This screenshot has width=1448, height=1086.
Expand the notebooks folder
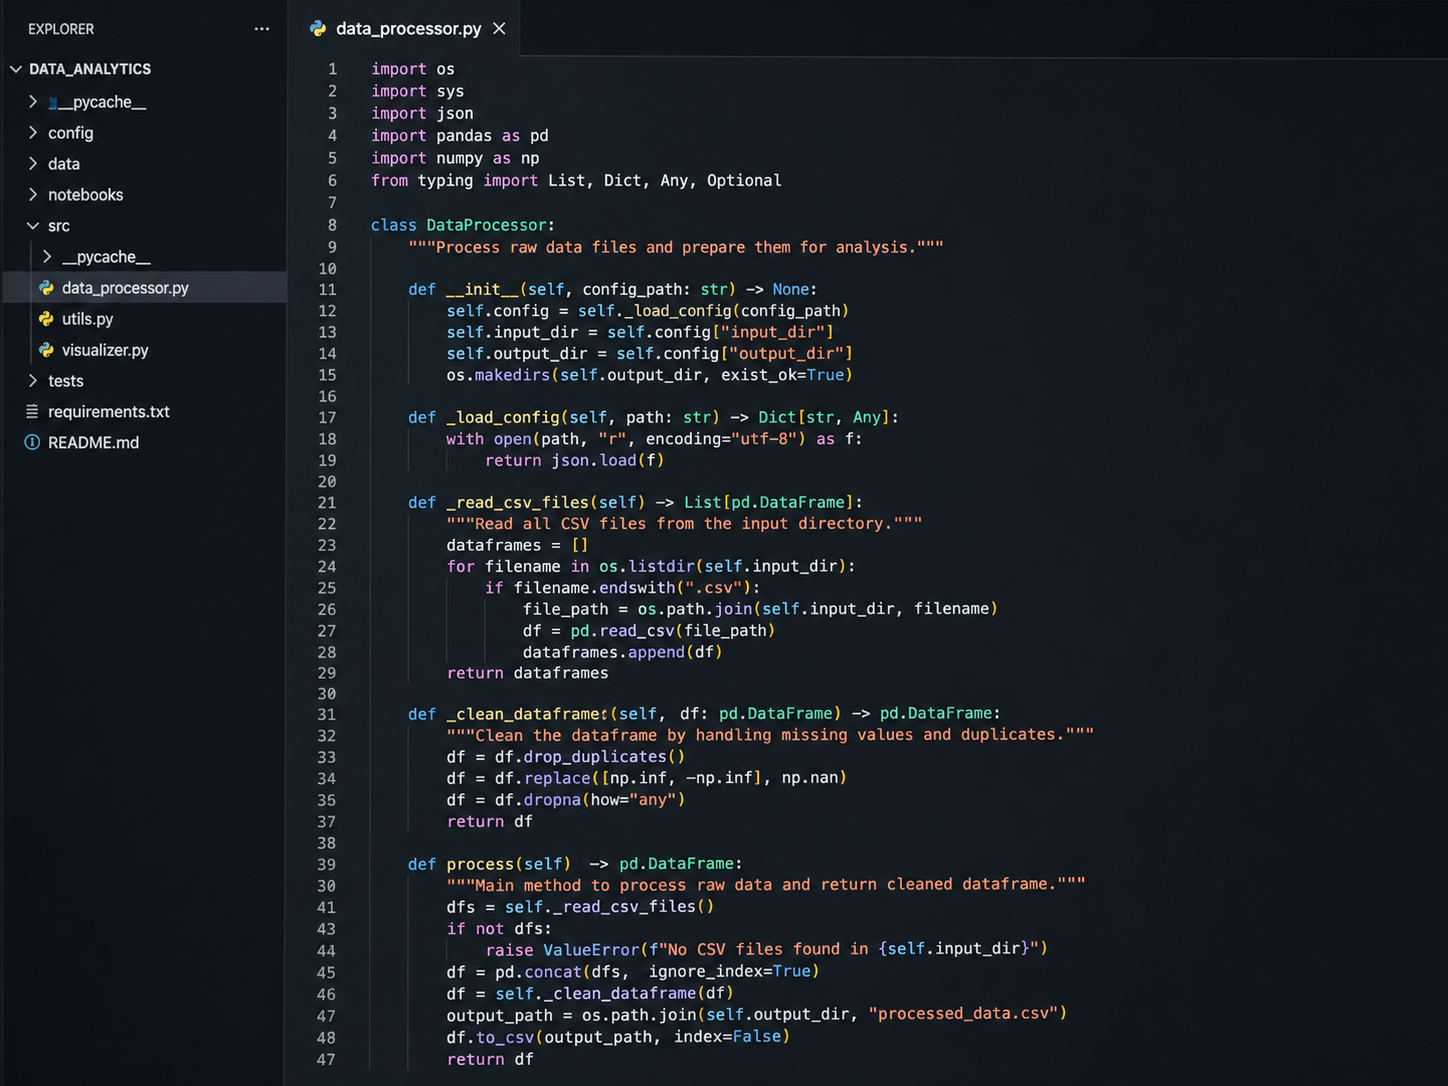(33, 195)
